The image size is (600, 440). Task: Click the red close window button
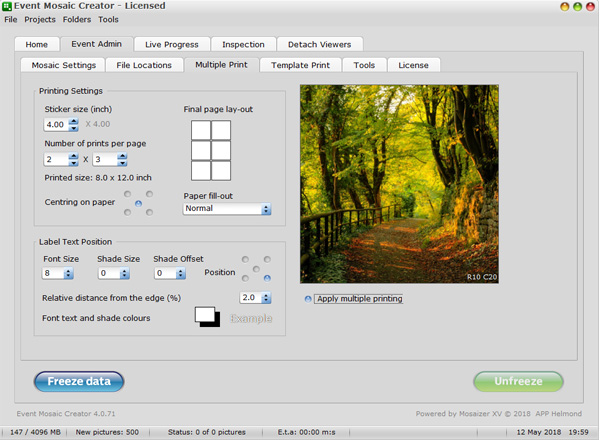[590, 7]
